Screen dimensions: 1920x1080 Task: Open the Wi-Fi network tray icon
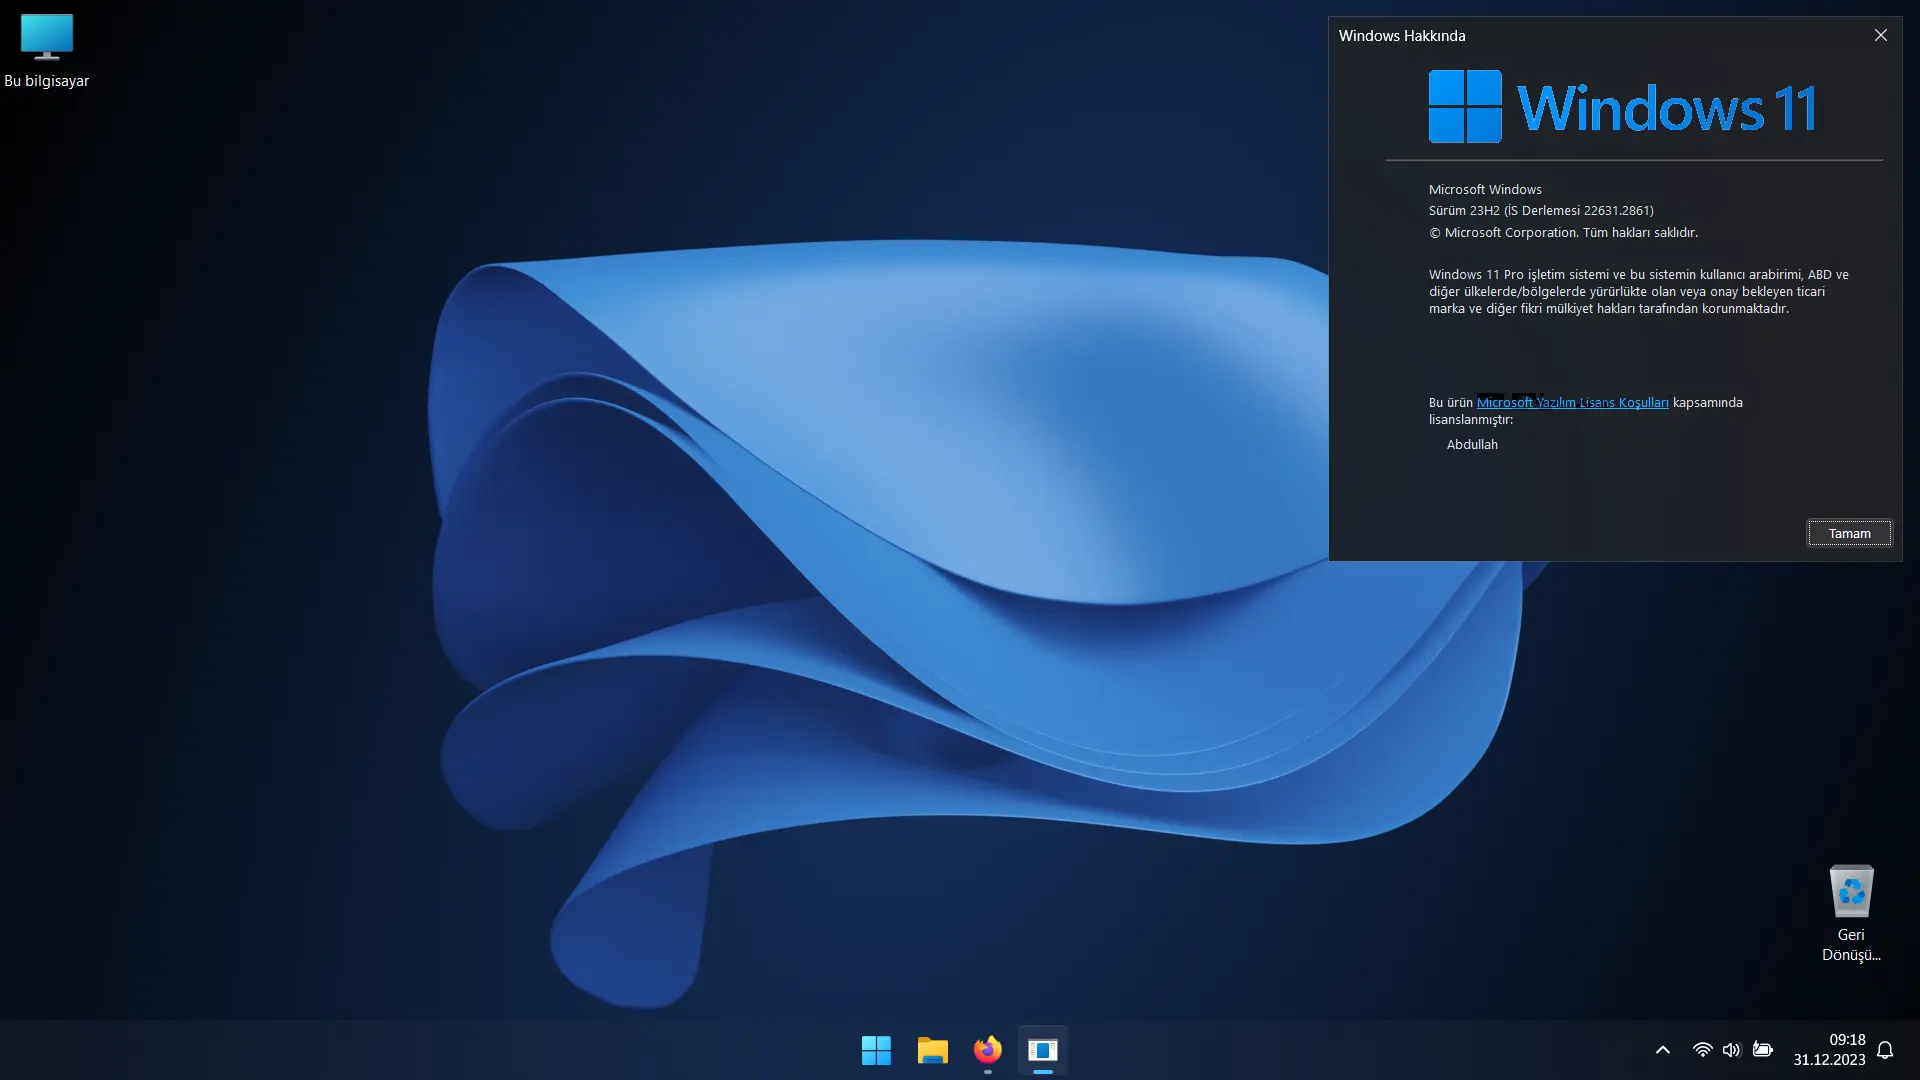(1702, 1050)
